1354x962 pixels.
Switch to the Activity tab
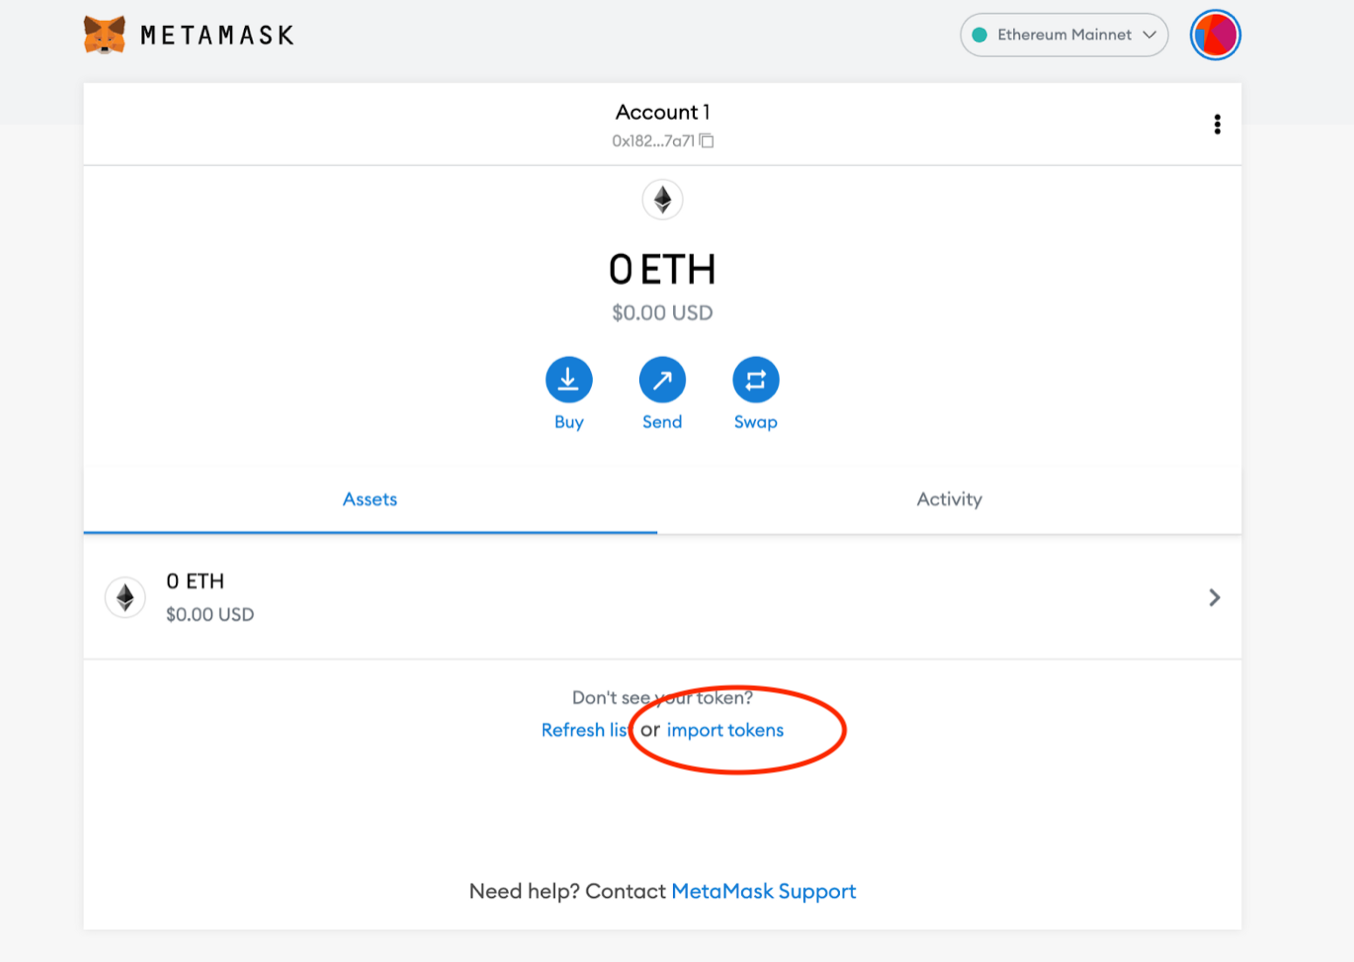(949, 499)
